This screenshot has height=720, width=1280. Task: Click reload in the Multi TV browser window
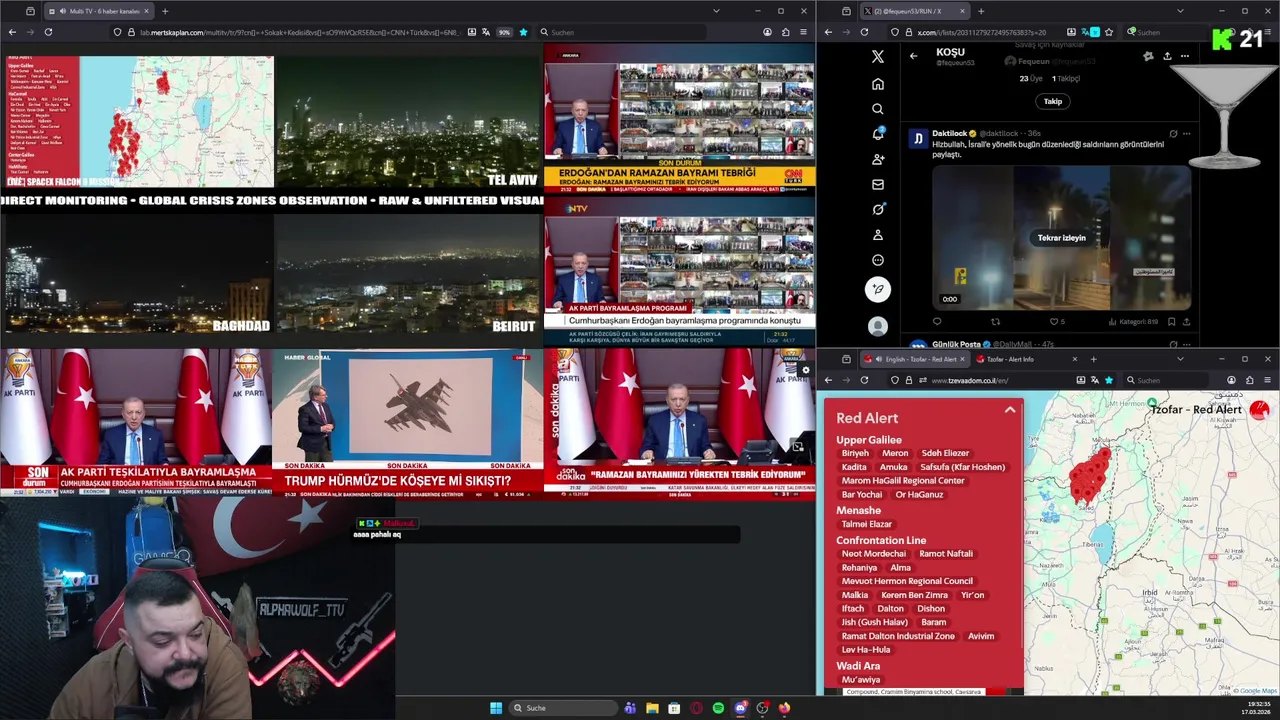tap(48, 32)
